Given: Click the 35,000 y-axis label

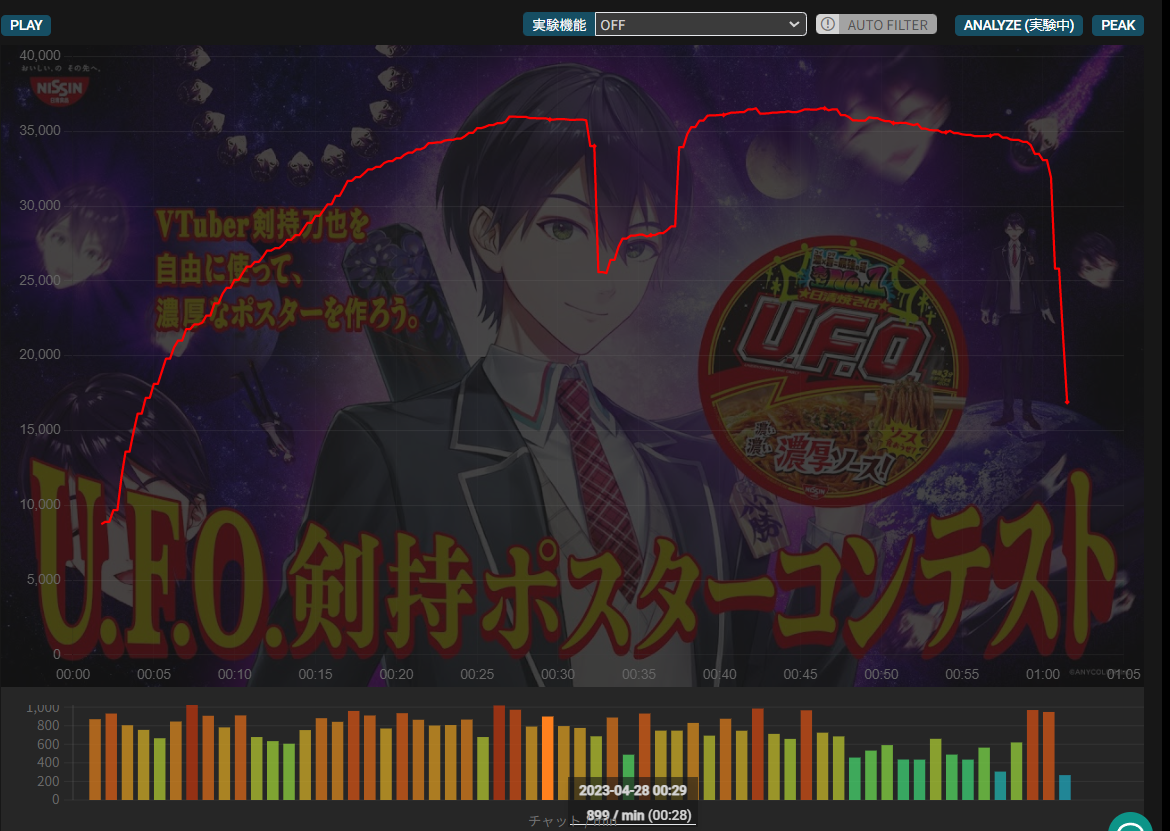Looking at the screenshot, I should (x=40, y=131).
